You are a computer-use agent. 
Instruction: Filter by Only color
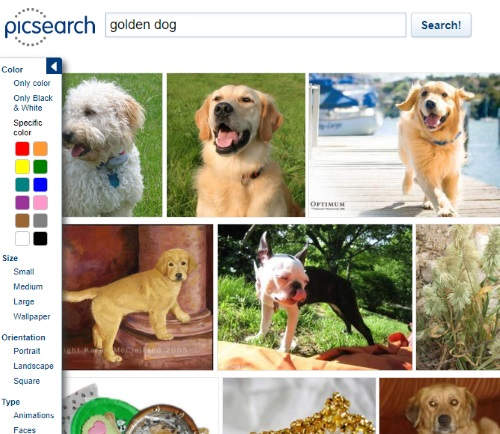click(x=32, y=83)
